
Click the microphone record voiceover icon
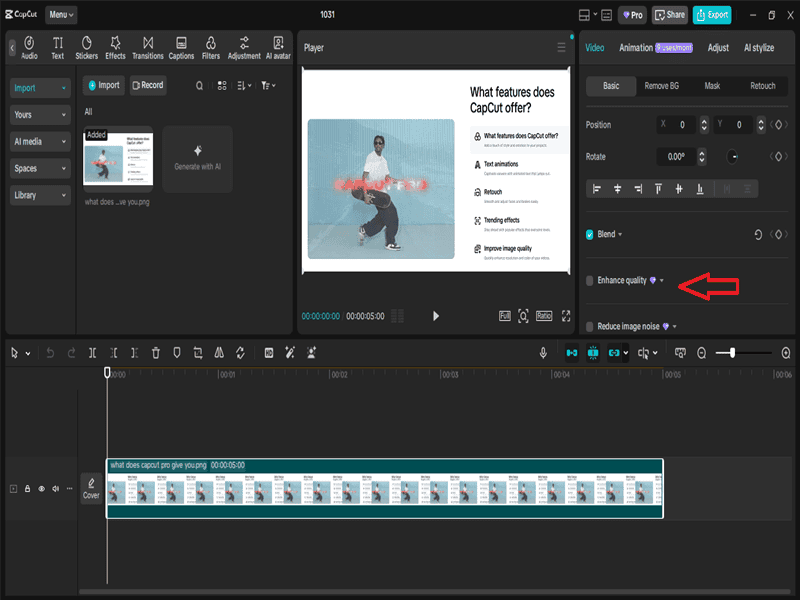pos(543,353)
